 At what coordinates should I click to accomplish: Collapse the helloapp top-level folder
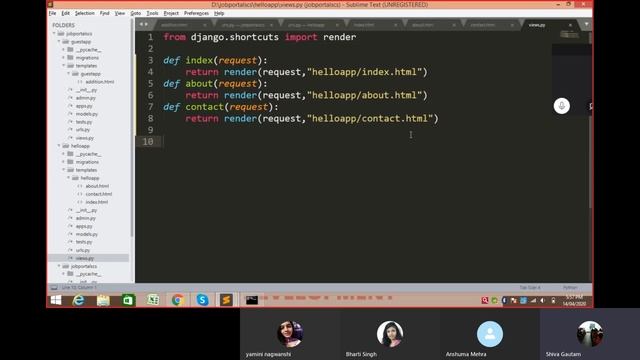(x=59, y=146)
